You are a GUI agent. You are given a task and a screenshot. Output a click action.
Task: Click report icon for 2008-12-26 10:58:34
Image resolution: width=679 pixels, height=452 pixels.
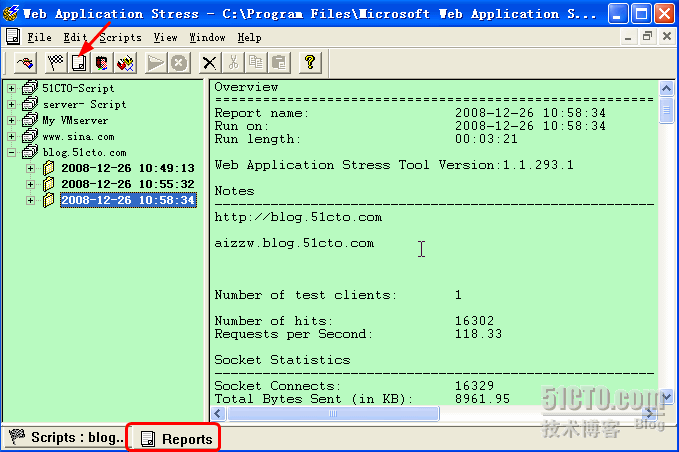tap(48, 200)
